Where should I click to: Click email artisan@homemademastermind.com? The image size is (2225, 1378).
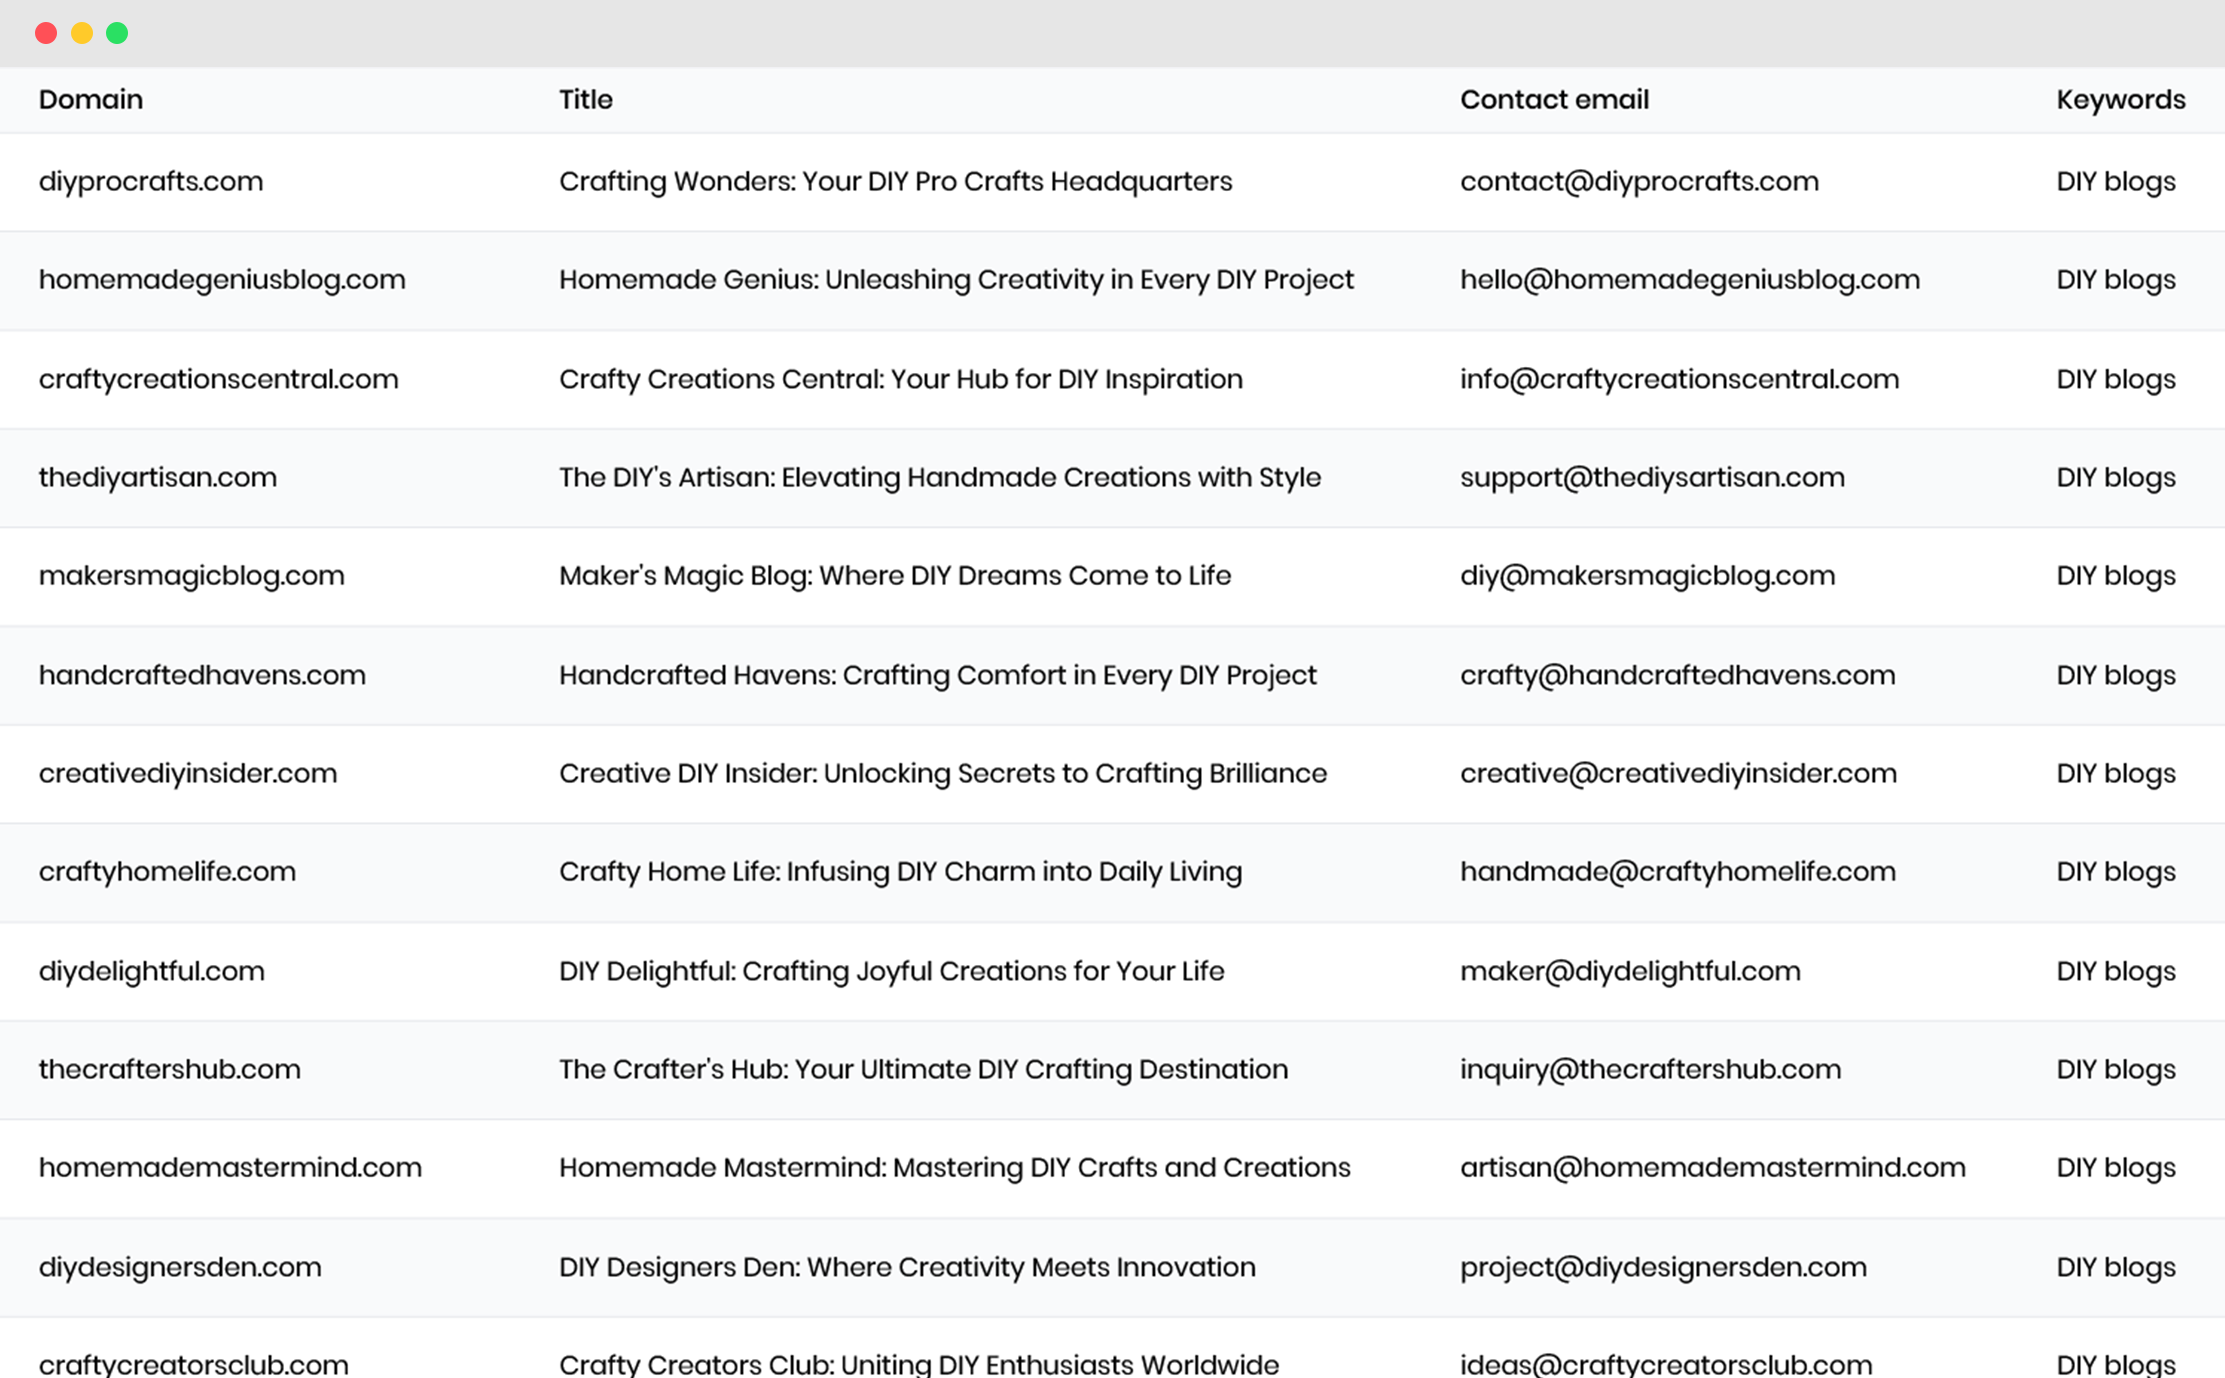[1713, 1168]
